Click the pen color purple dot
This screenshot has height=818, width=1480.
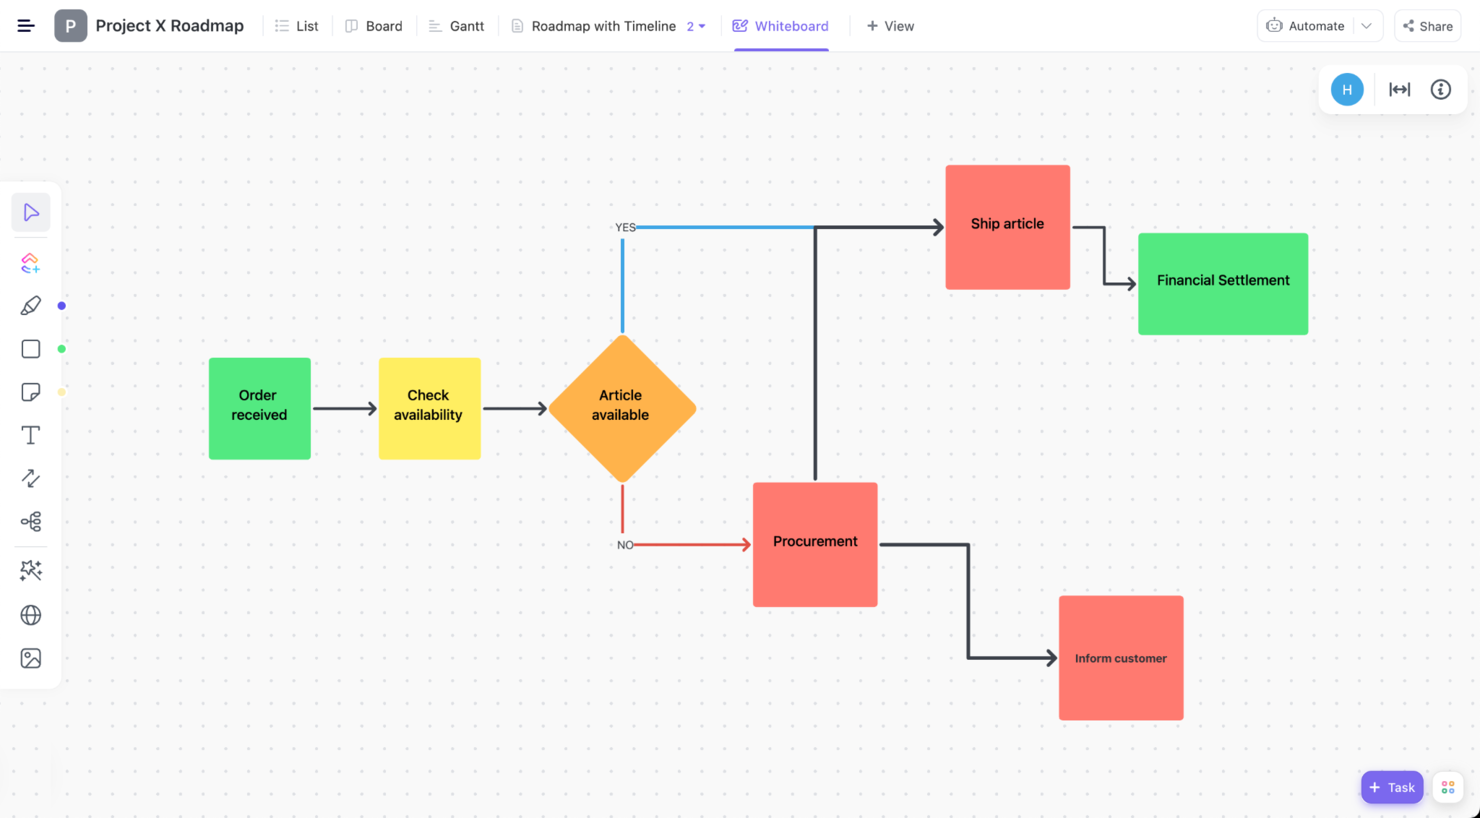62,306
